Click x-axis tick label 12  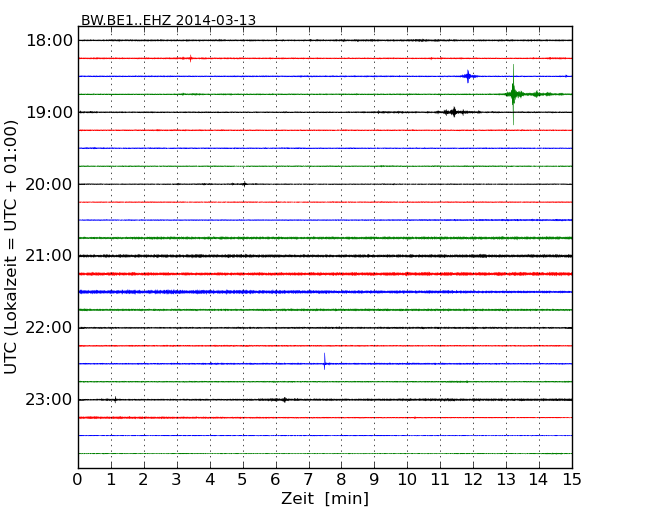tap(473, 479)
